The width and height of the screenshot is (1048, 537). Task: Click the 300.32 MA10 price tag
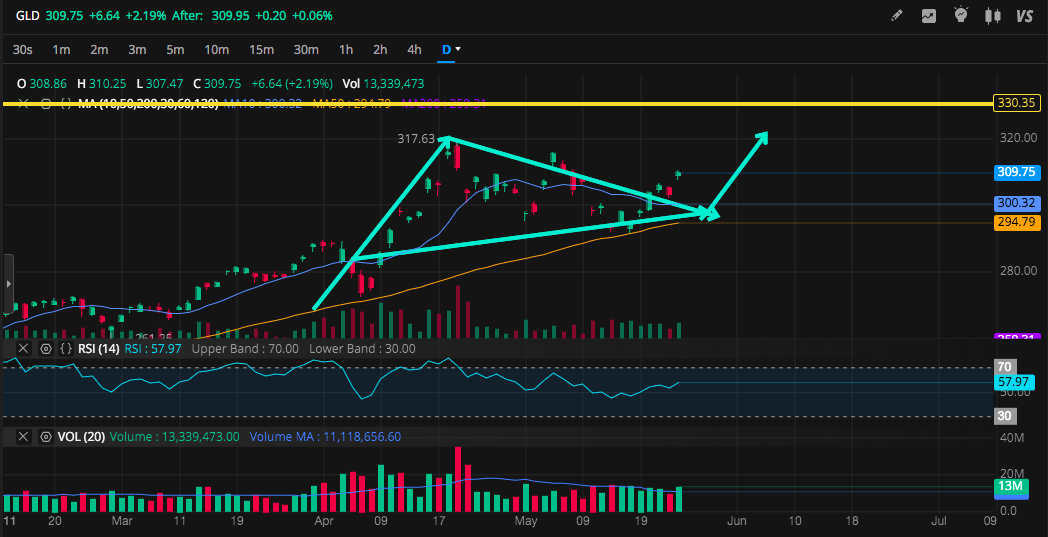coord(1017,203)
